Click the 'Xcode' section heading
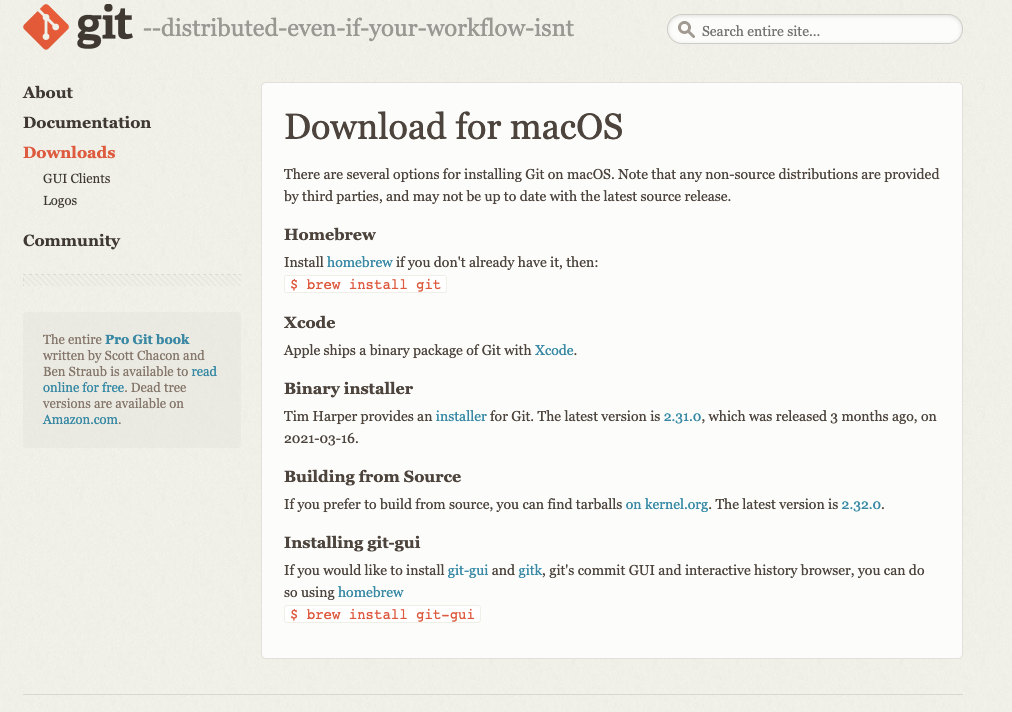The height and width of the screenshot is (712, 1012). tap(310, 322)
